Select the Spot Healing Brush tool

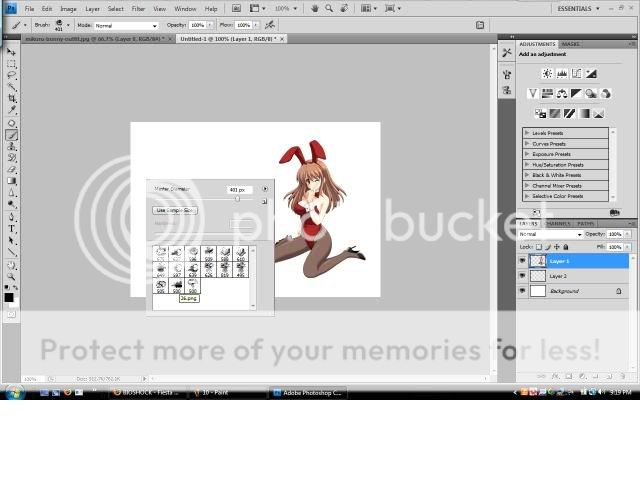[11, 123]
